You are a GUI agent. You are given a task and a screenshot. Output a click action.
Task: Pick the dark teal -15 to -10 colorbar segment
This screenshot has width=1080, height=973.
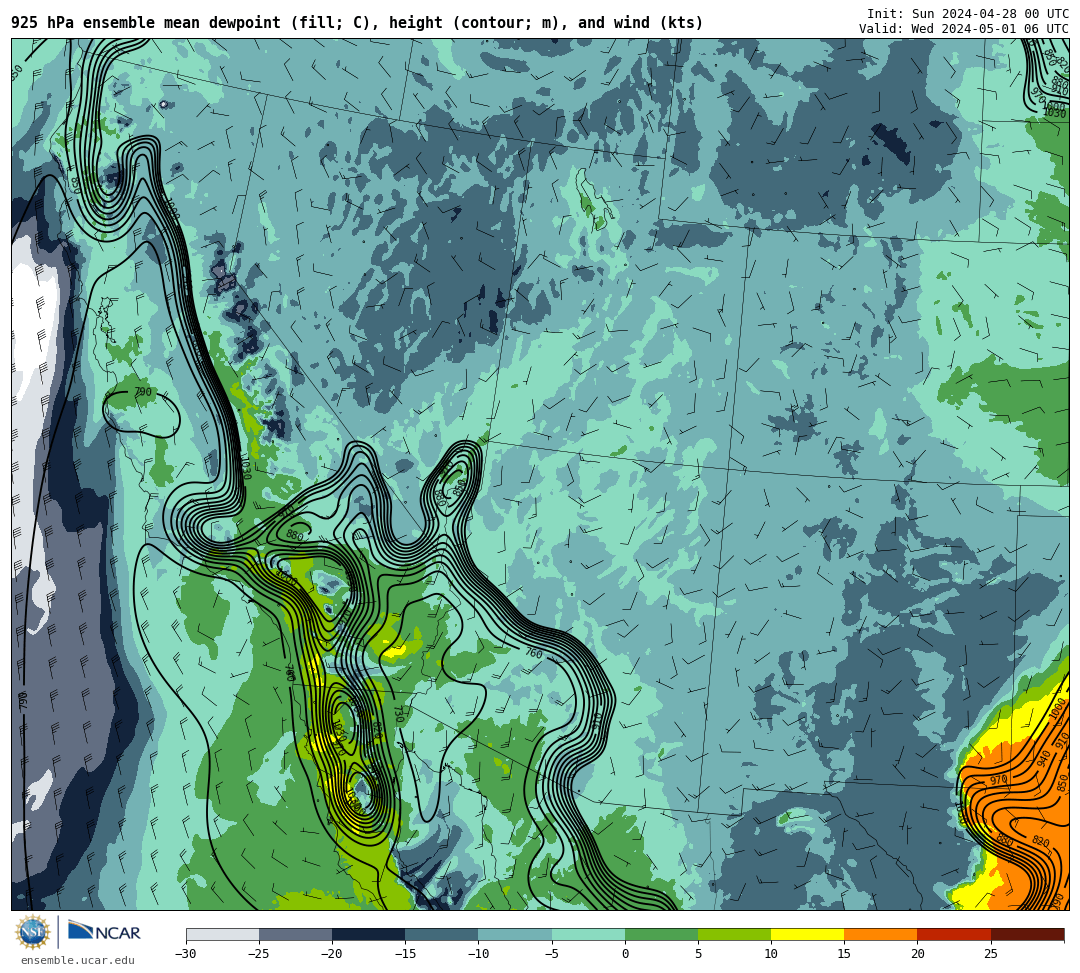click(442, 934)
